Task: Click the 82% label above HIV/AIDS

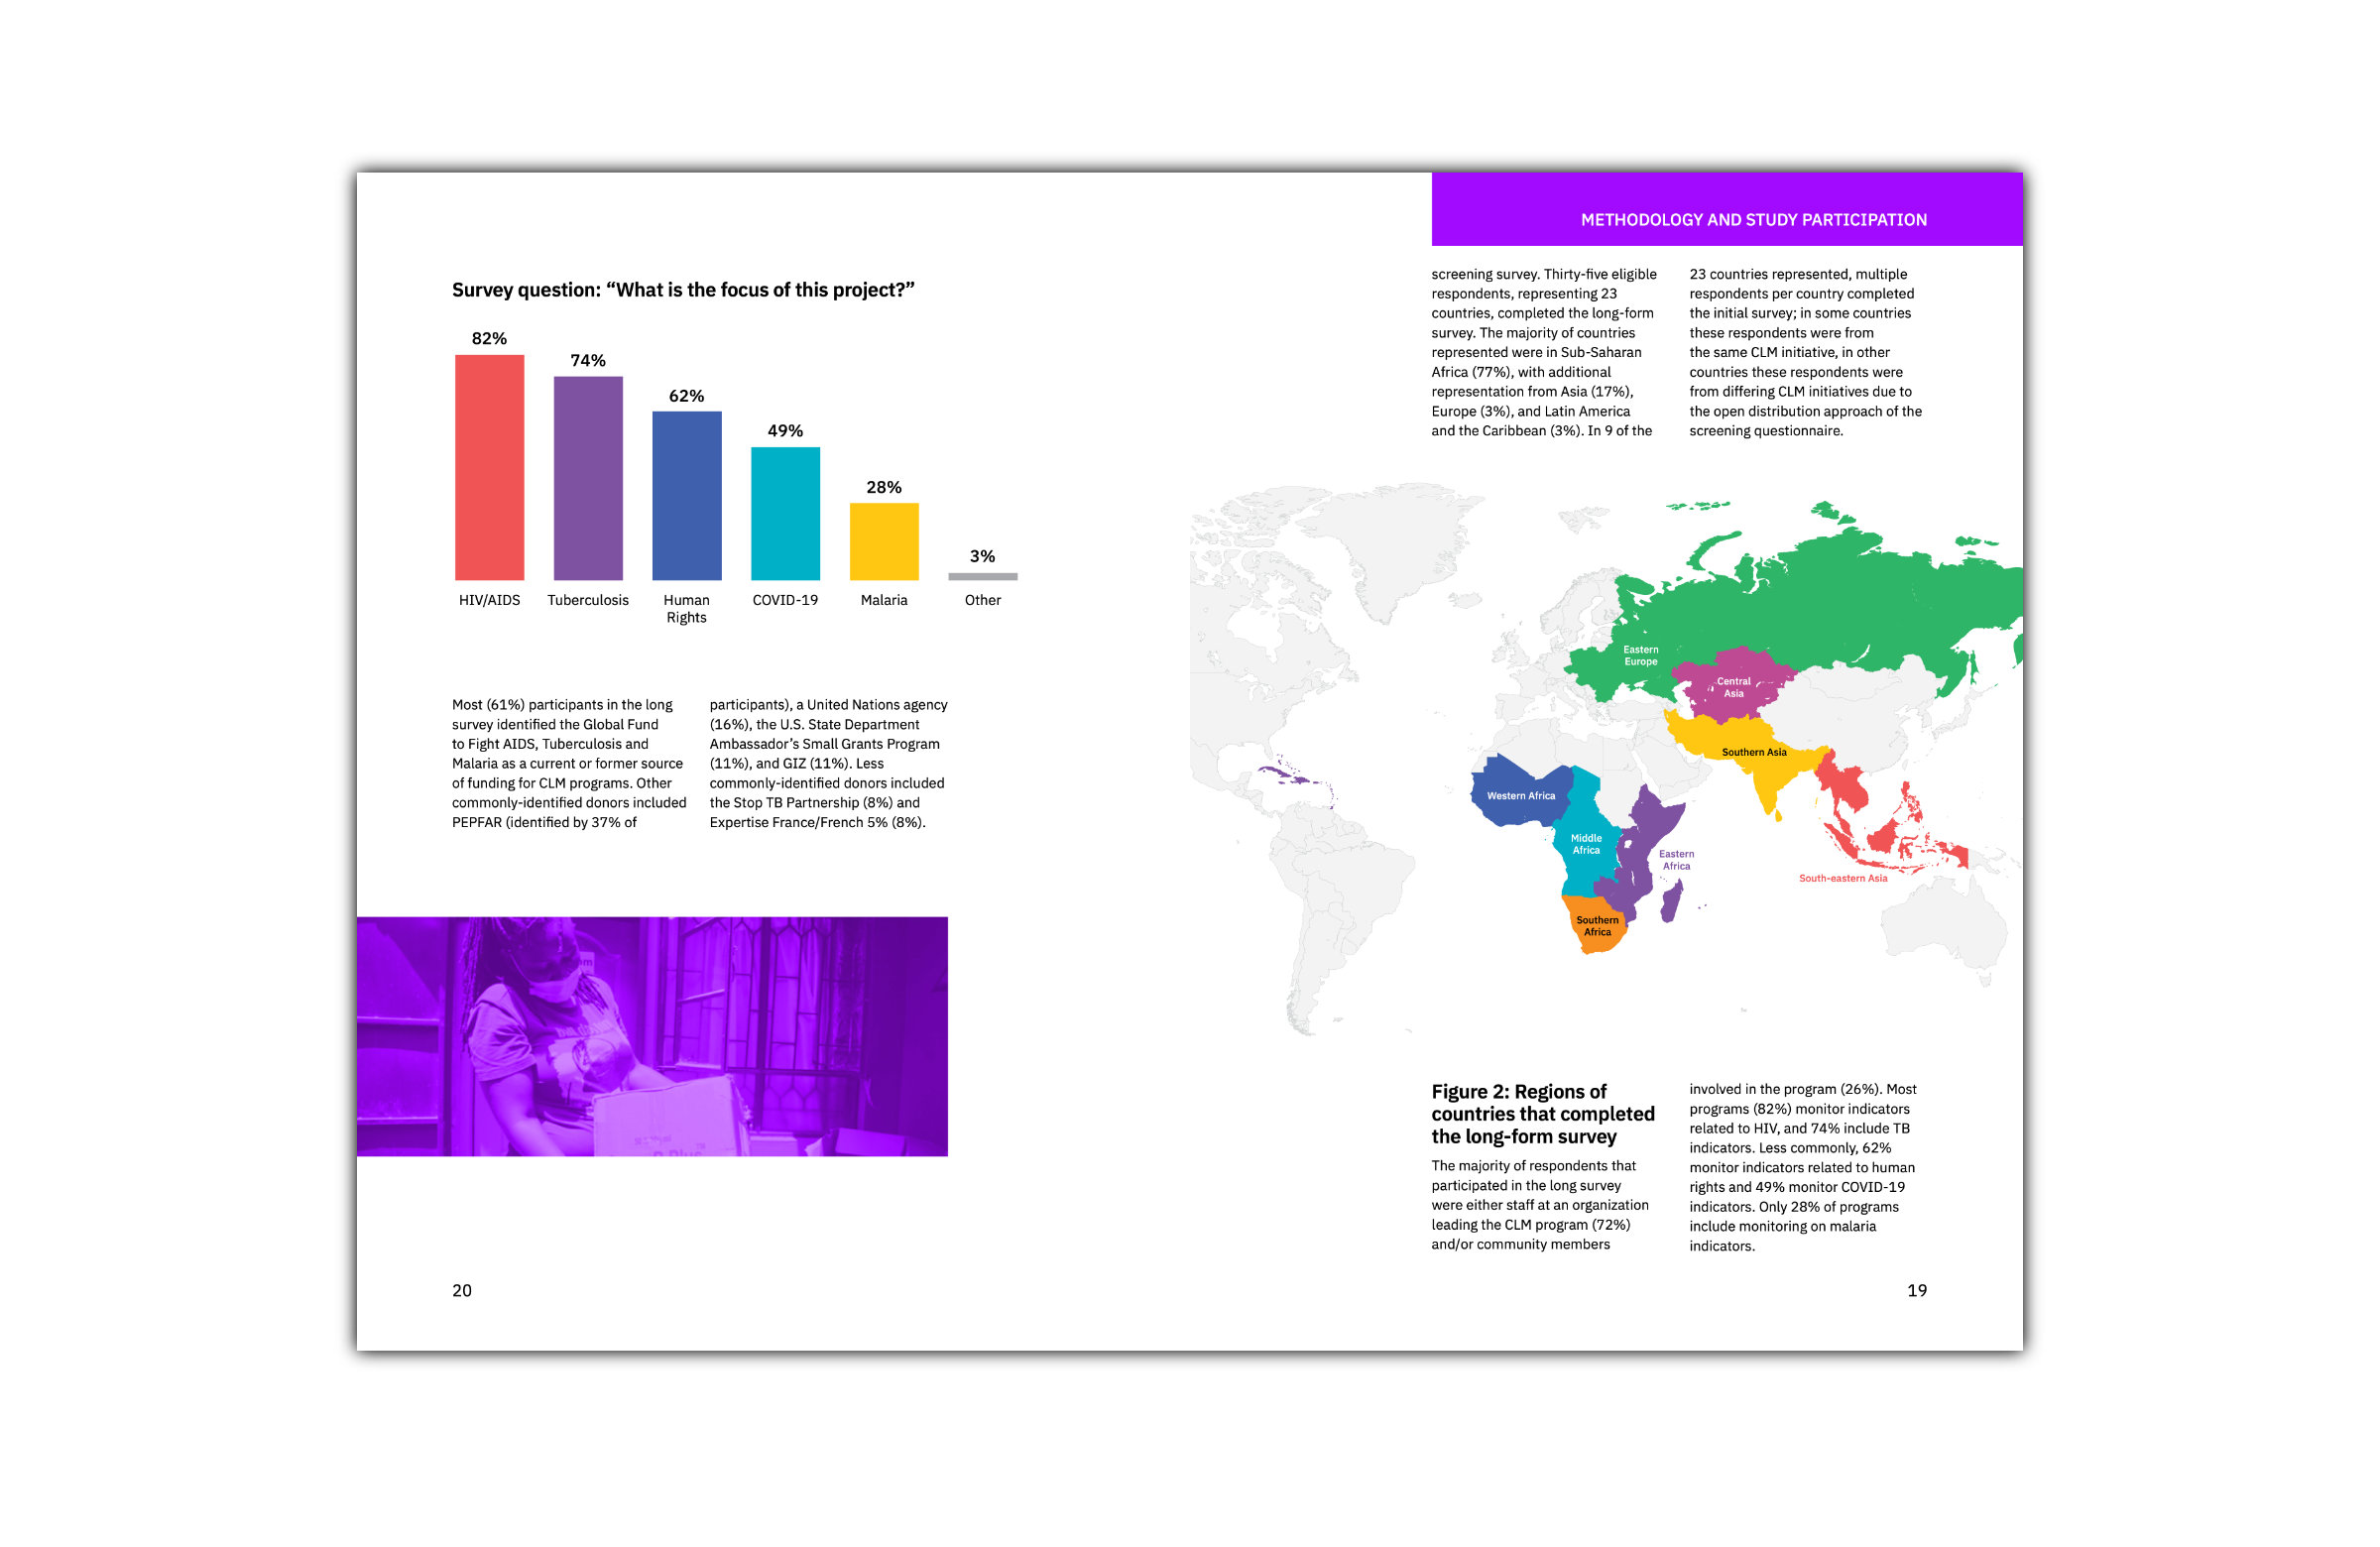Action: pos(489,338)
